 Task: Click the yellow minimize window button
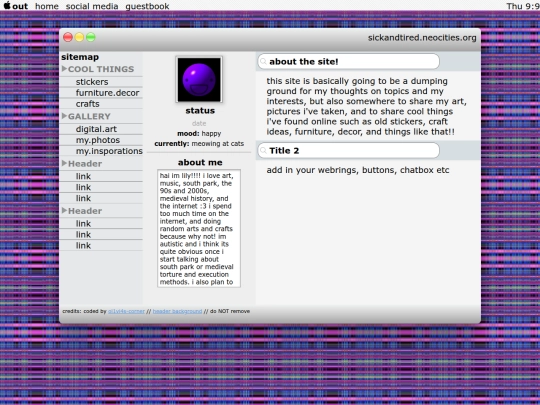tap(80, 37)
